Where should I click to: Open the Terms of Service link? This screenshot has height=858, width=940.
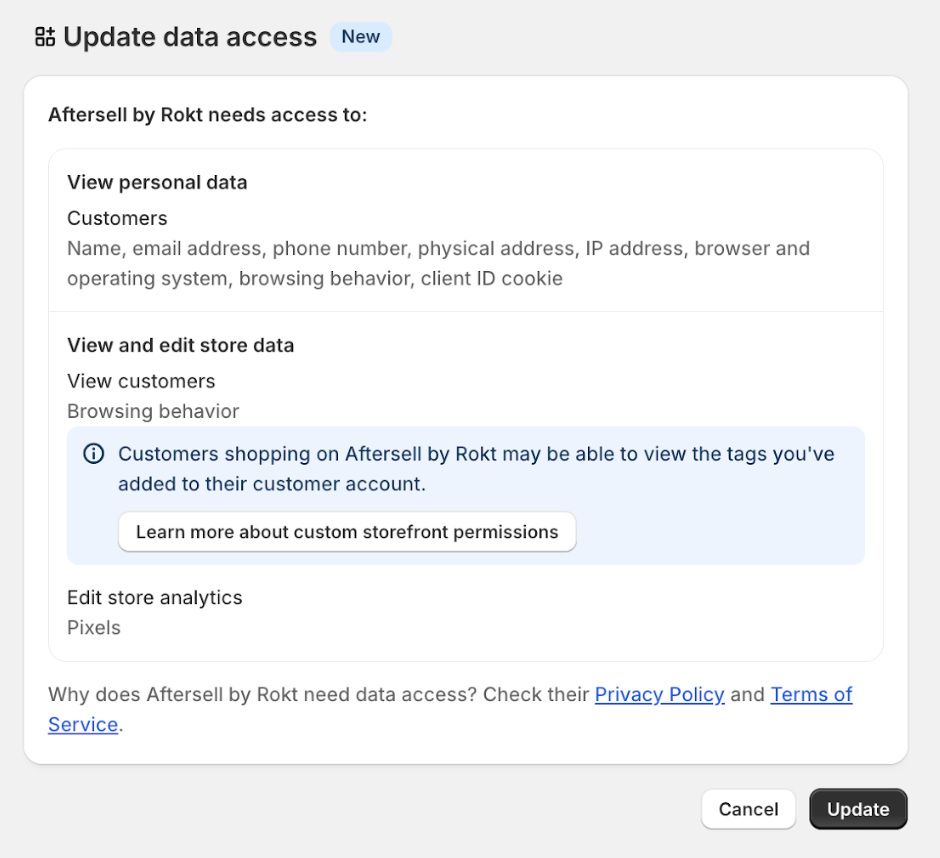(811, 694)
